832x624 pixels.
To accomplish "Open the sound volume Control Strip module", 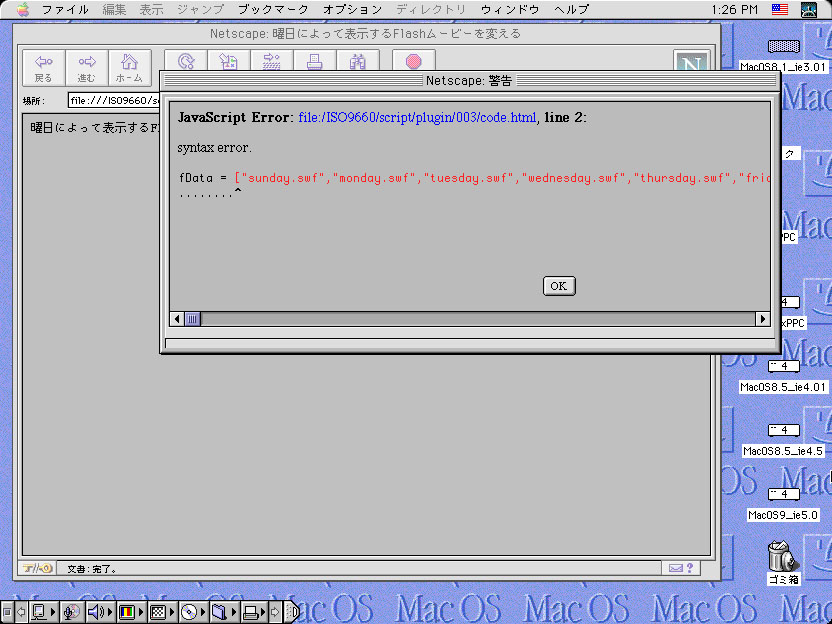I will tap(100, 612).
